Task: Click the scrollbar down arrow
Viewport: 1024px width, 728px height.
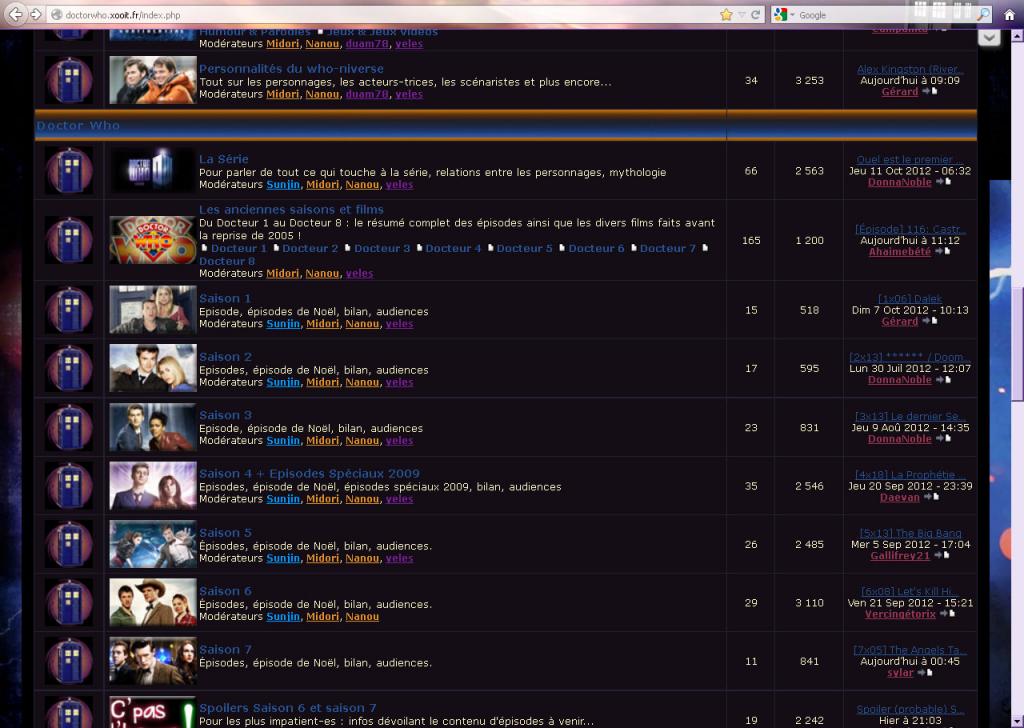Action: [1017, 720]
